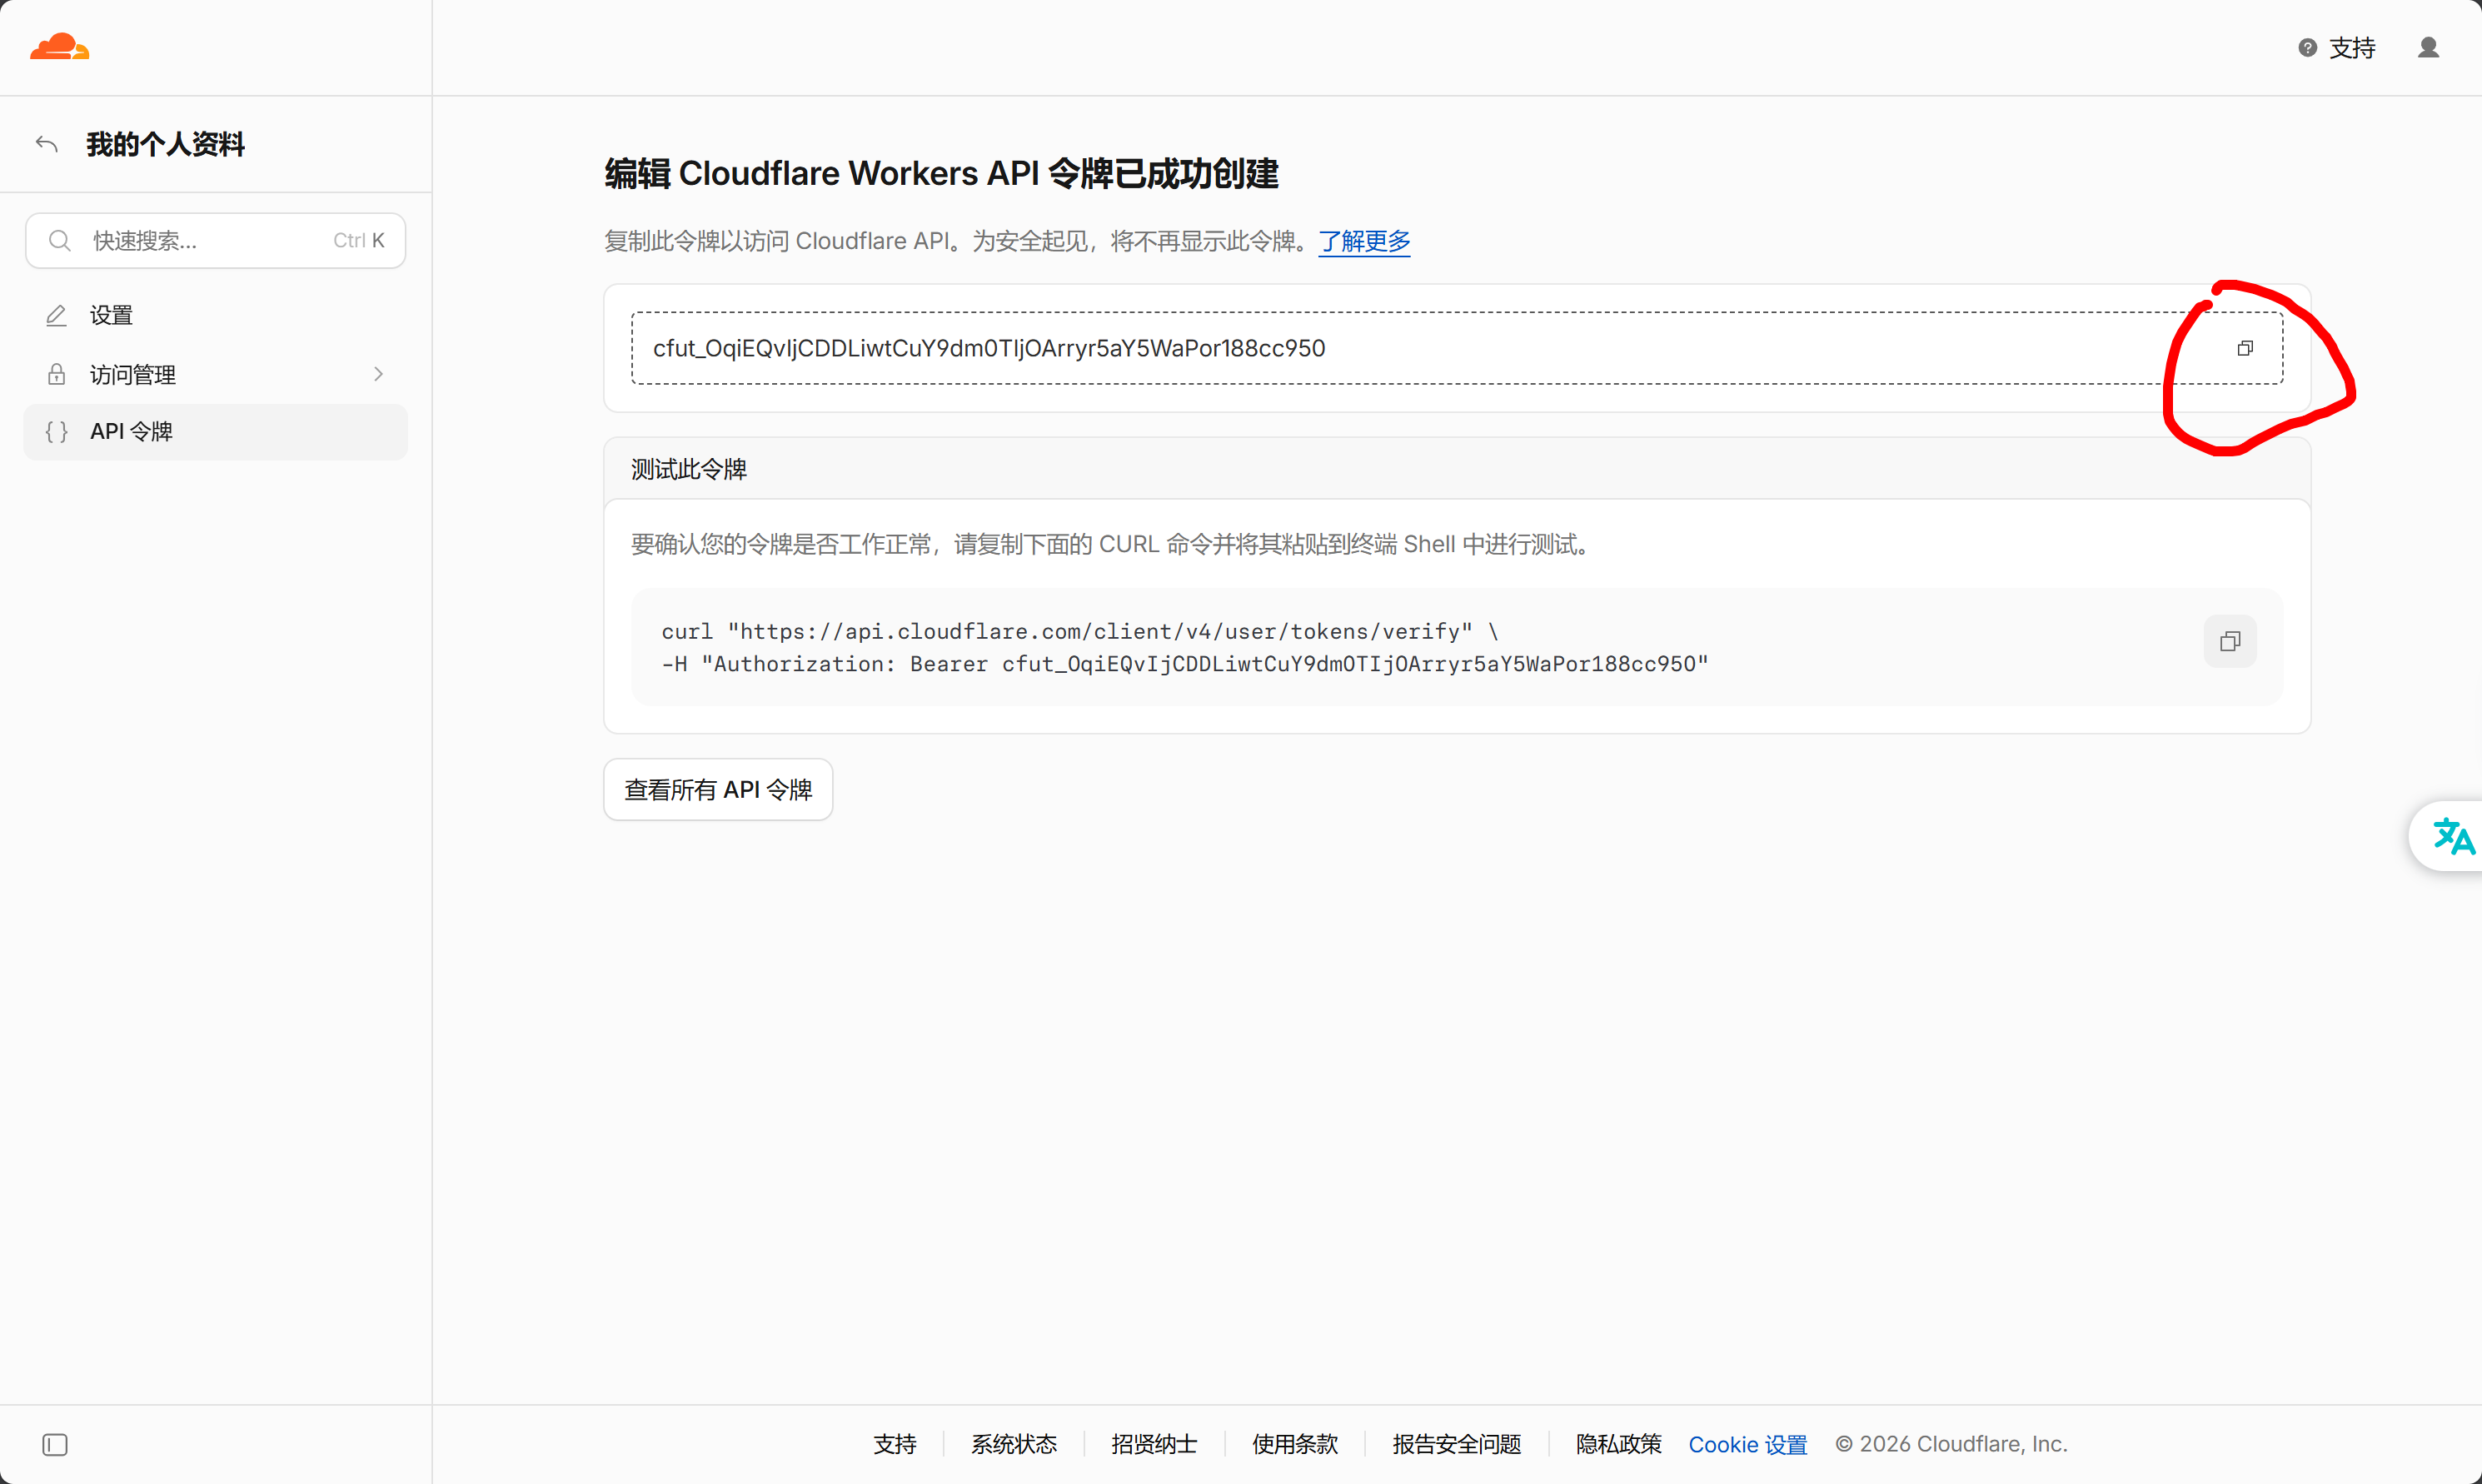
Task: Select the API 令牌 sidebar item
Action: point(216,432)
